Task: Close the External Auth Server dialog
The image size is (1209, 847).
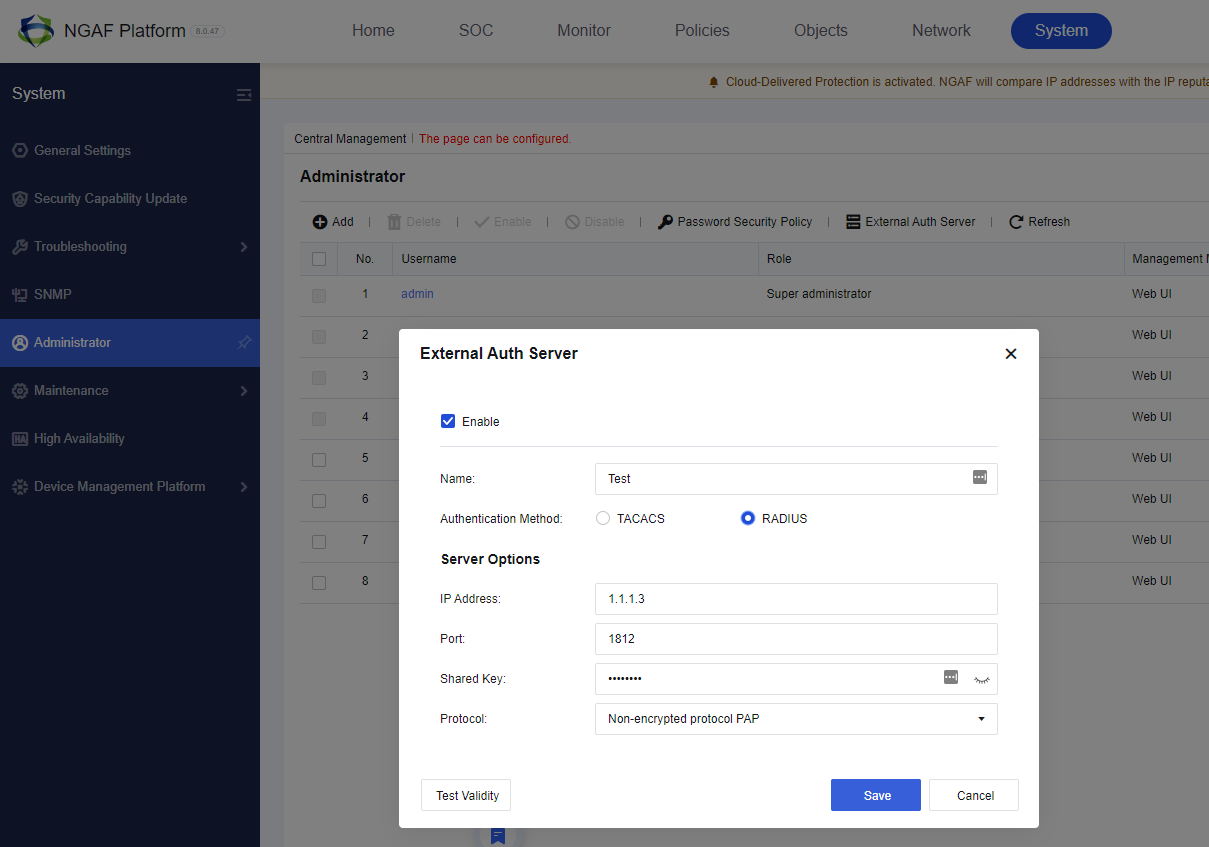Action: coord(1011,354)
